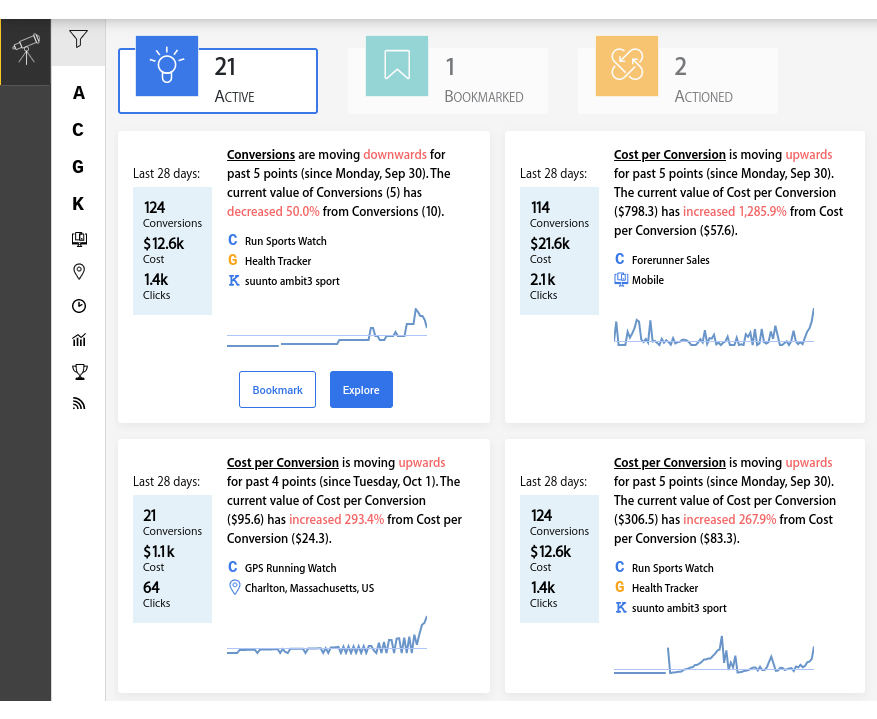The height and width of the screenshot is (719, 877).
Task: Select suunto ambit3 sport keyword in Conversions card
Action: [292, 281]
